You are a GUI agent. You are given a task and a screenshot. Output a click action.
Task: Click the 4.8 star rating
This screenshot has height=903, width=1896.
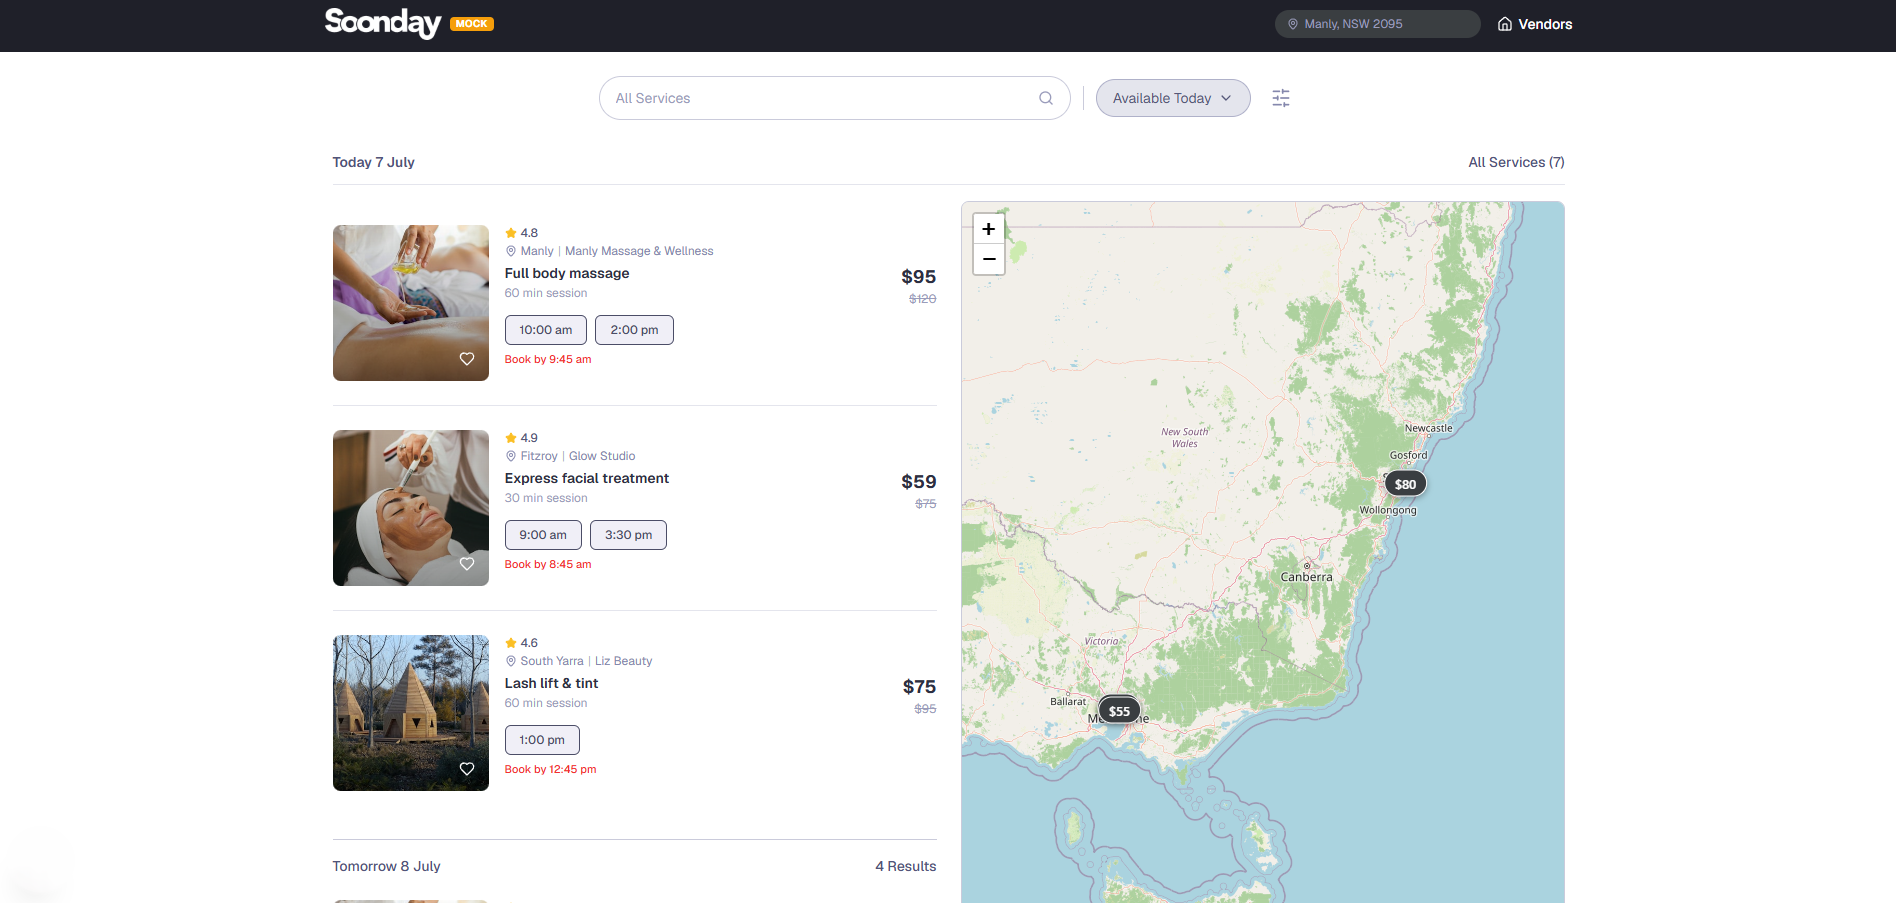521,233
